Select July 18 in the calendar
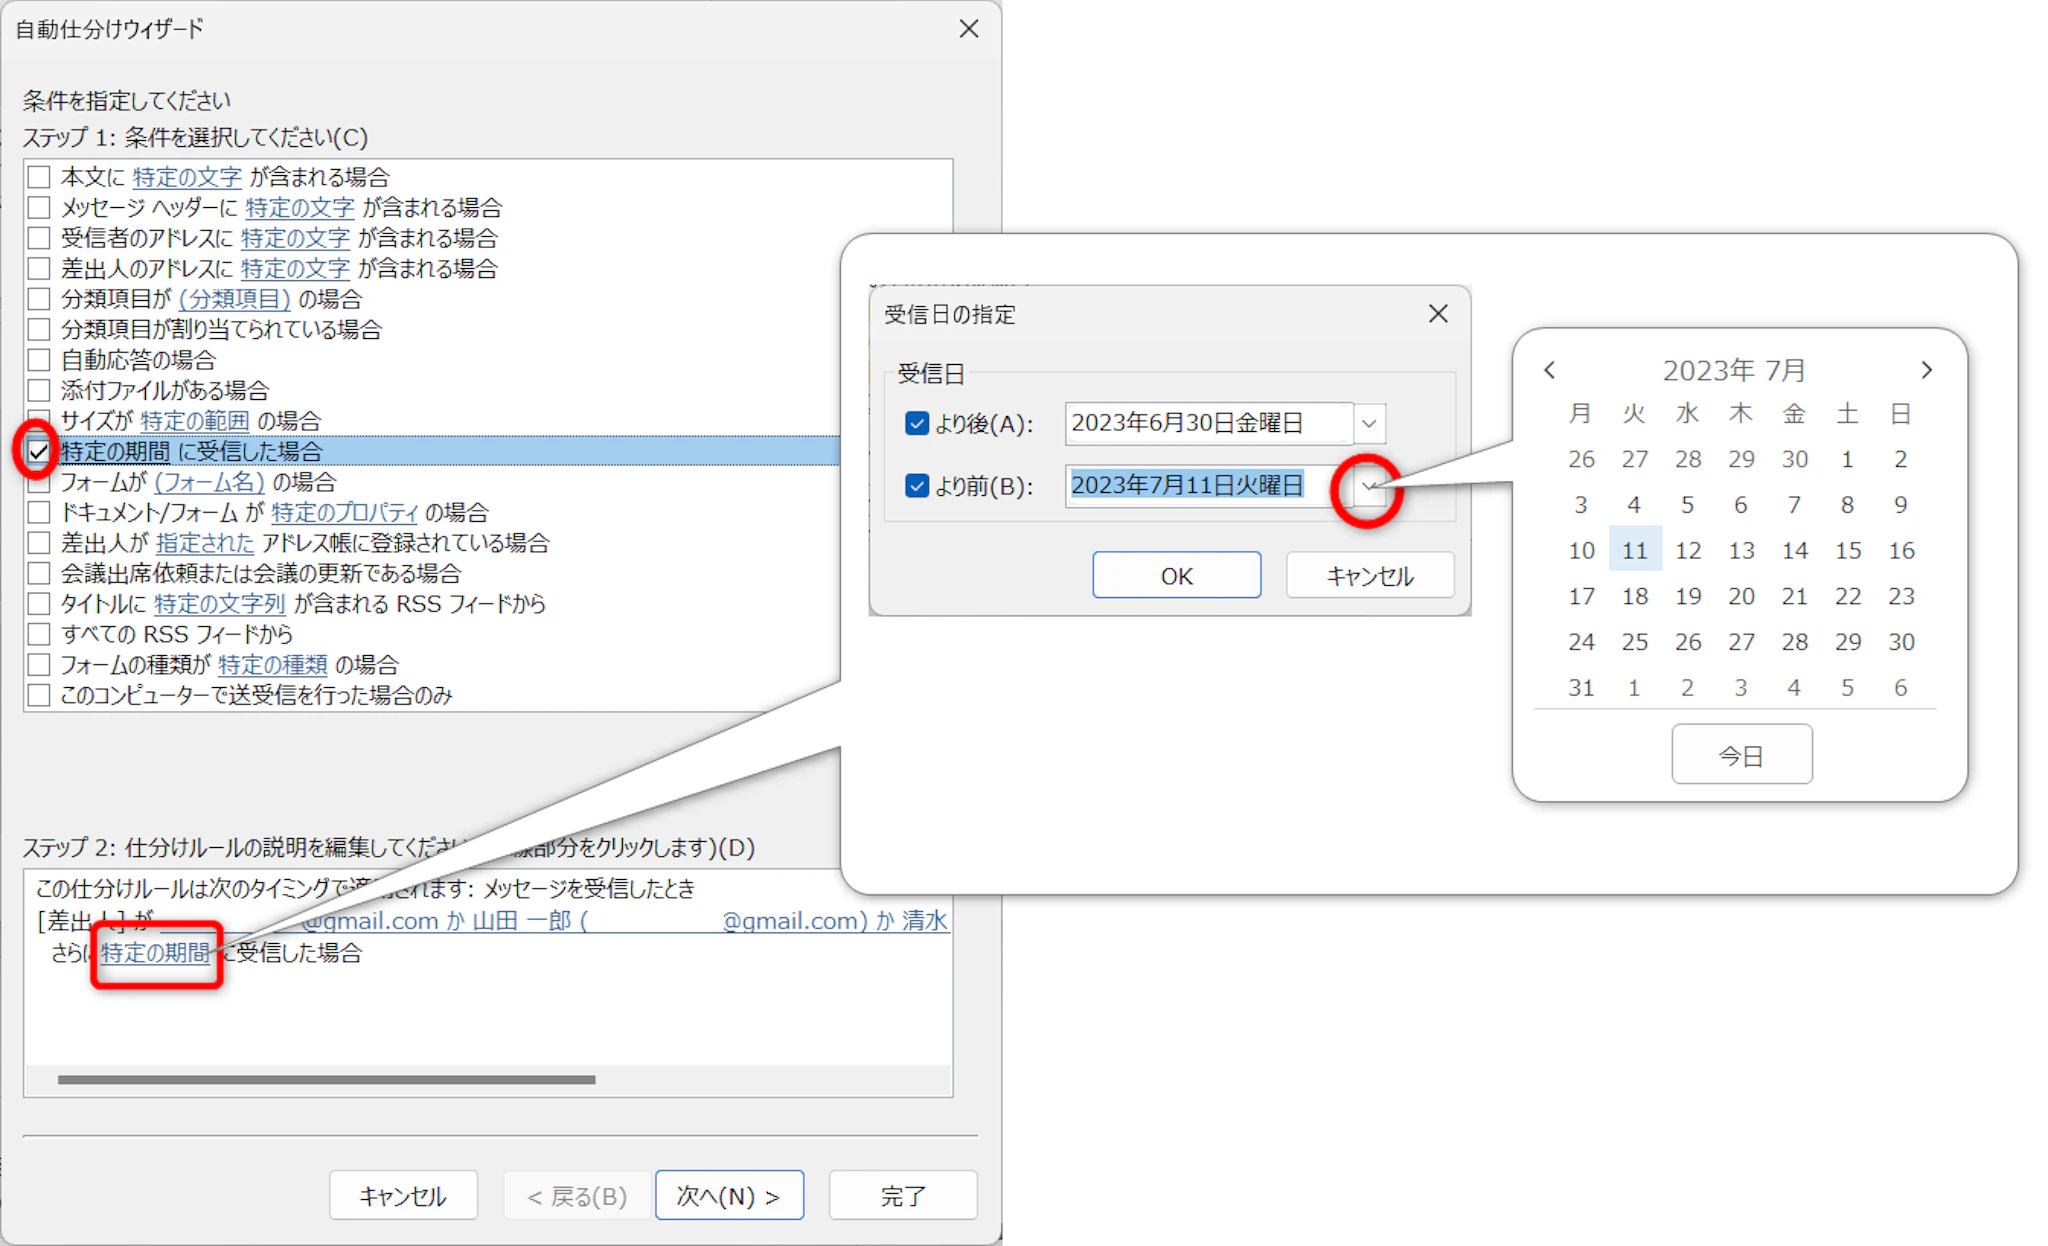Screen dimensions: 2048x1246 [1634, 596]
